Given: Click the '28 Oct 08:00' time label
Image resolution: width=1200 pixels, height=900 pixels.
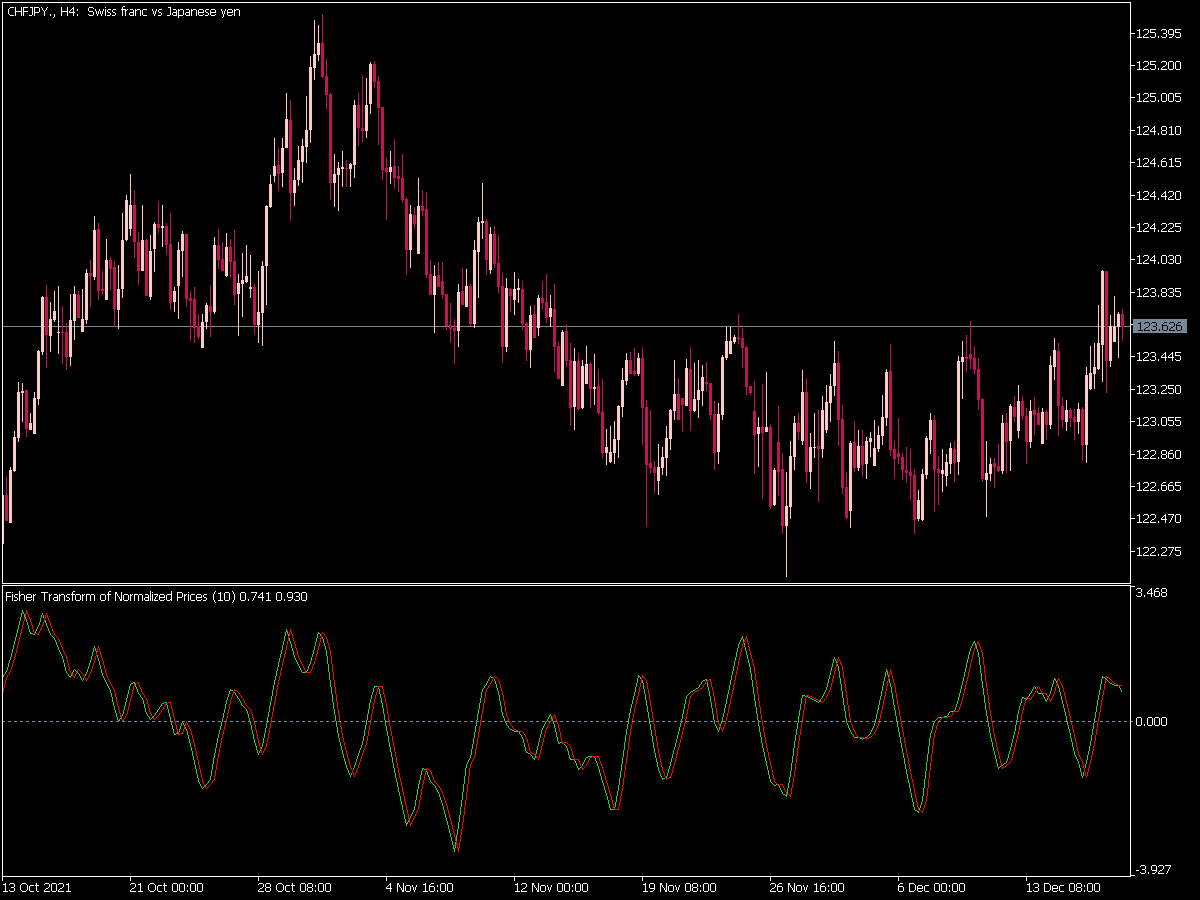Looking at the screenshot, I should pyautogui.click(x=295, y=888).
